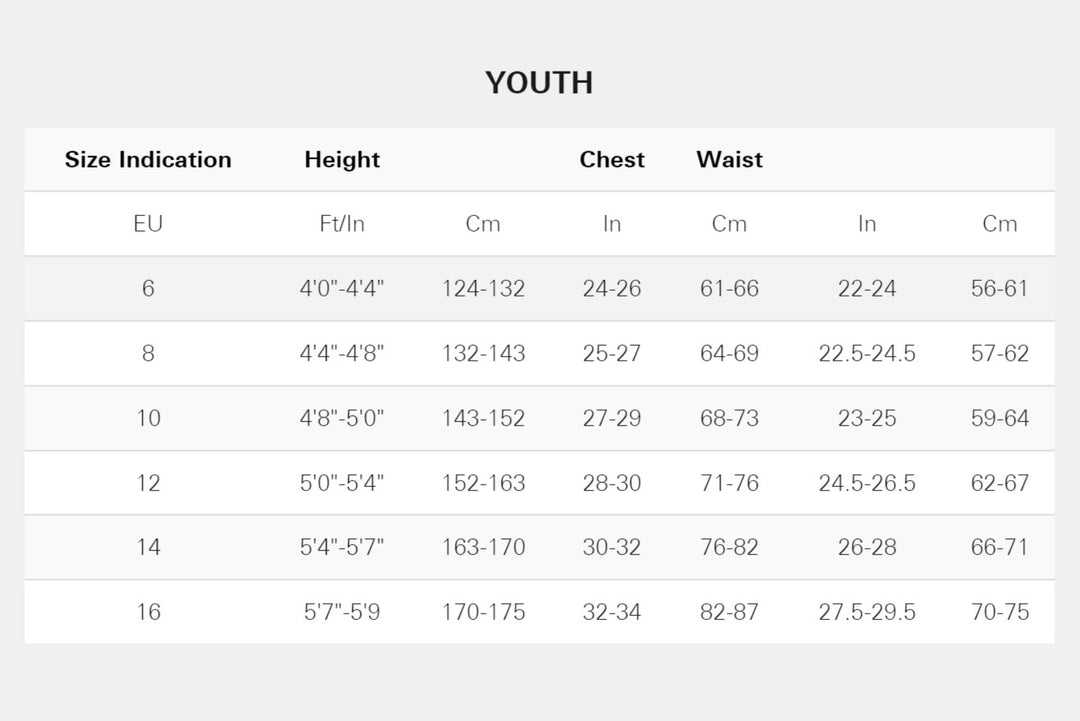Click the Chest column header

tap(612, 160)
